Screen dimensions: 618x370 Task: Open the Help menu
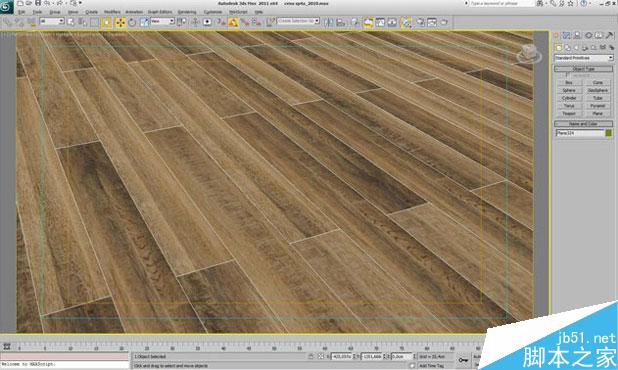pos(259,12)
